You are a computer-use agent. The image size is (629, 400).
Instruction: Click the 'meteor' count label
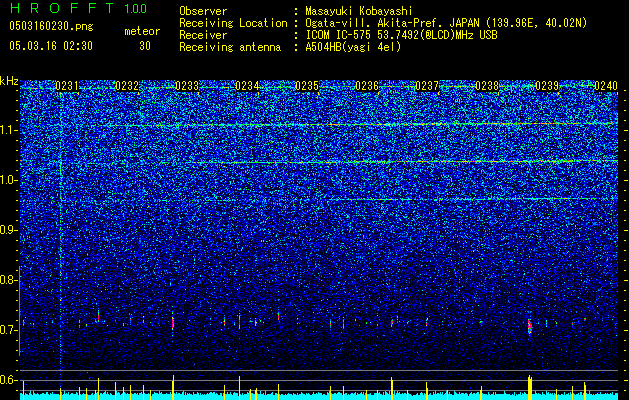[x=142, y=31]
